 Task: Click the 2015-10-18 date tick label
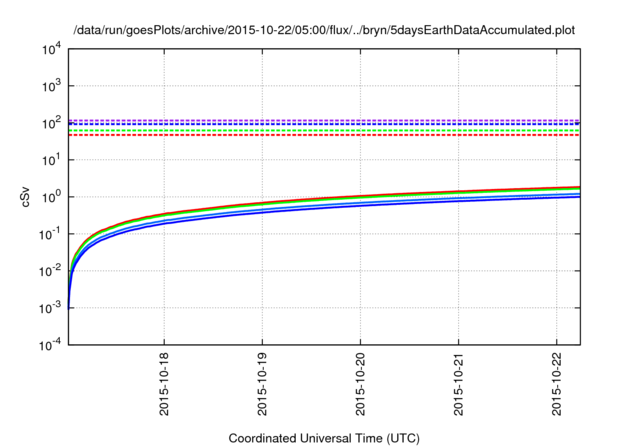tap(164, 384)
